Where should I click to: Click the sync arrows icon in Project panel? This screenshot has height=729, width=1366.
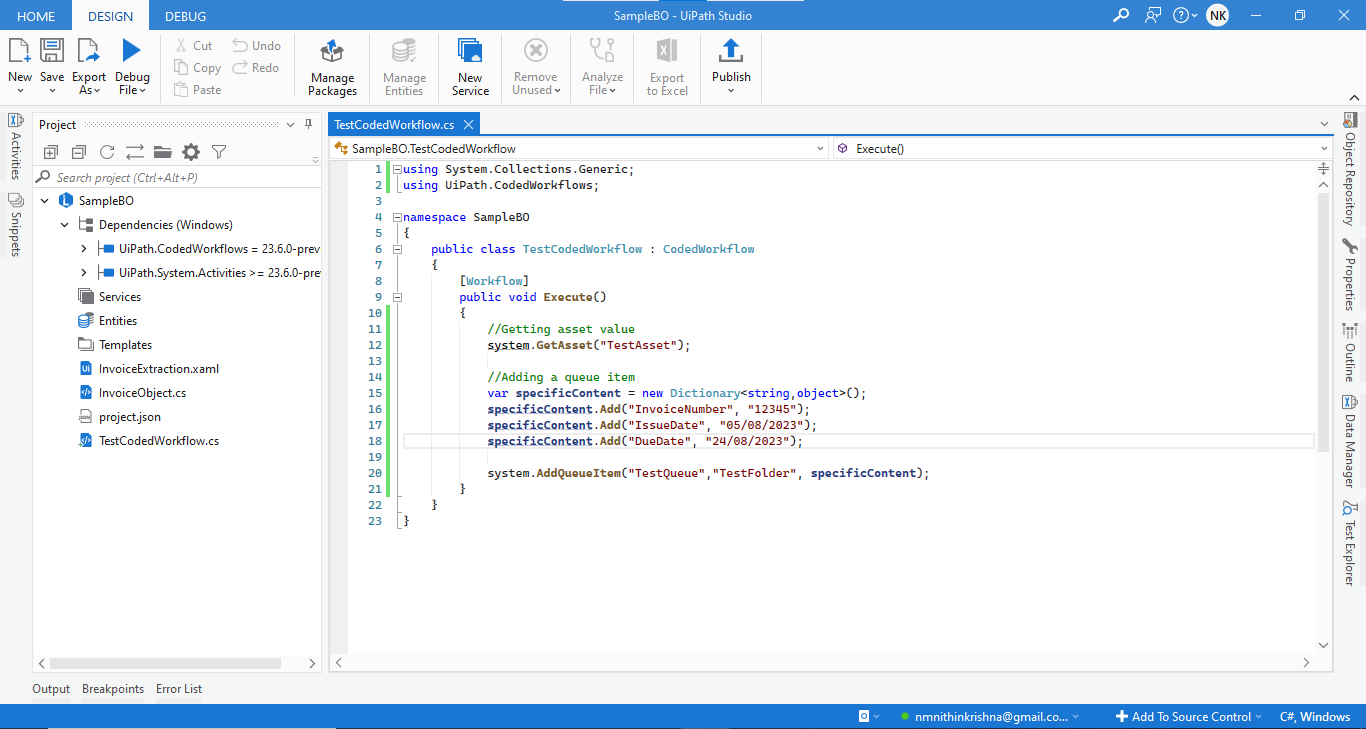[x=135, y=152]
